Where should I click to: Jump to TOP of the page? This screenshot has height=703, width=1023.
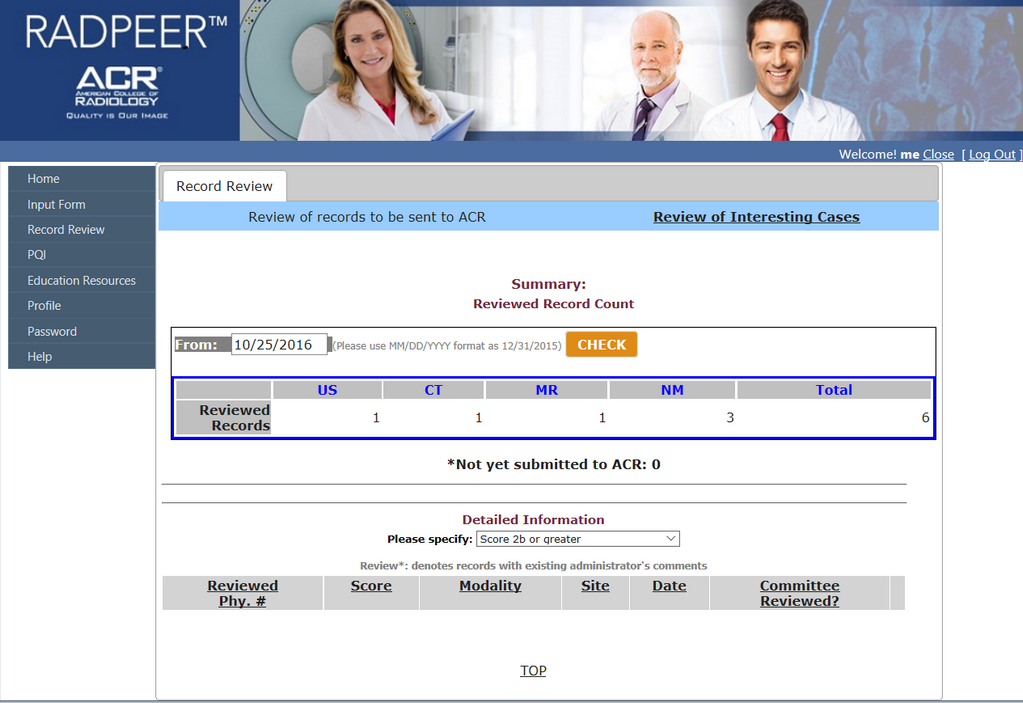[533, 671]
